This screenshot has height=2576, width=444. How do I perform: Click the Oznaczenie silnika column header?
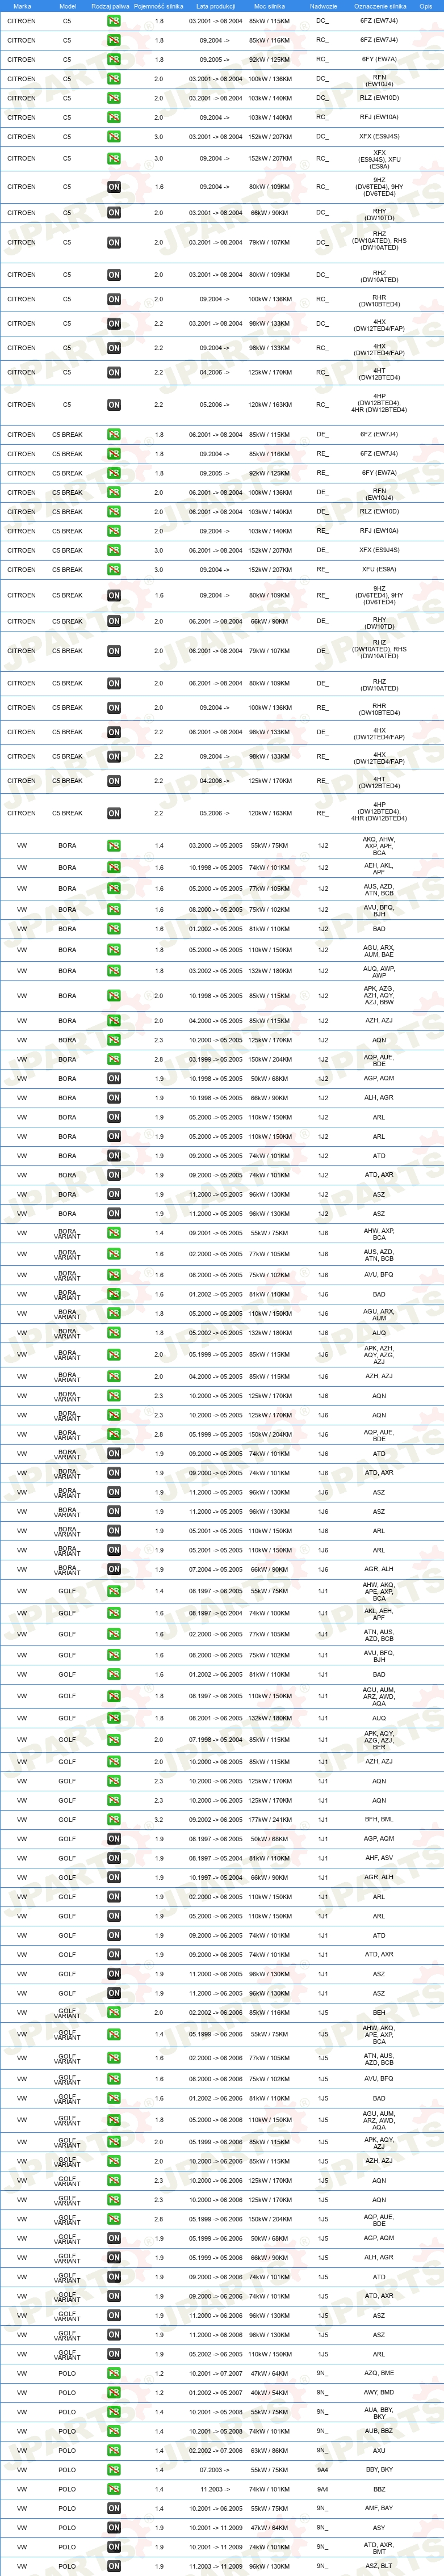click(380, 6)
